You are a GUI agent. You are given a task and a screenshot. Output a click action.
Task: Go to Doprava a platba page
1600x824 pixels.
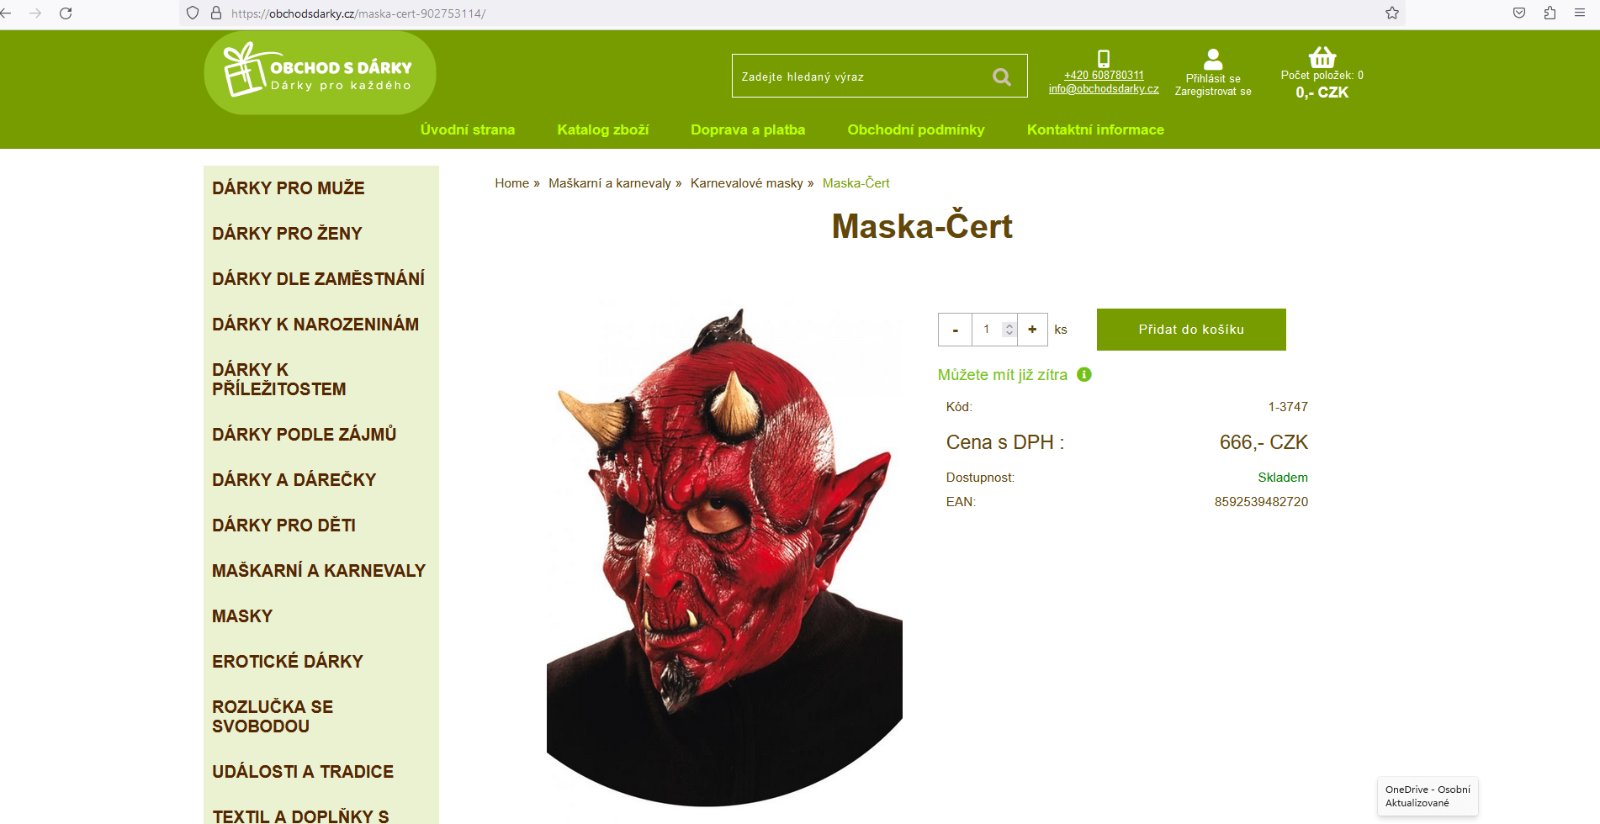pos(748,130)
